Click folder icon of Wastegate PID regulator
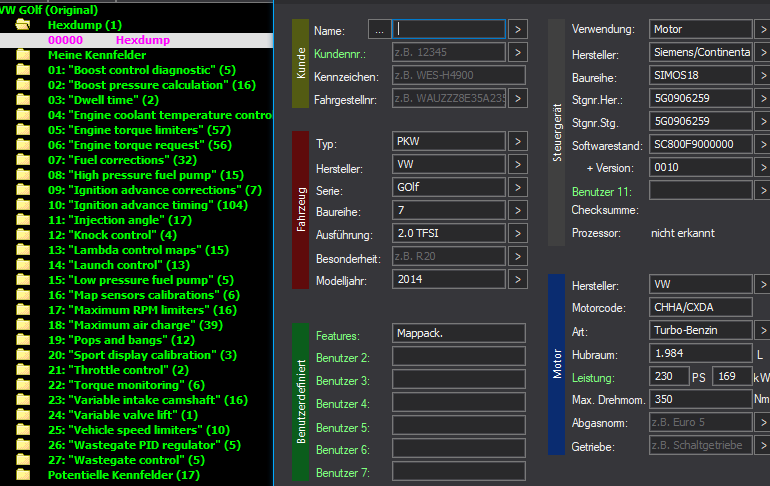770x486 pixels. pos(23,445)
